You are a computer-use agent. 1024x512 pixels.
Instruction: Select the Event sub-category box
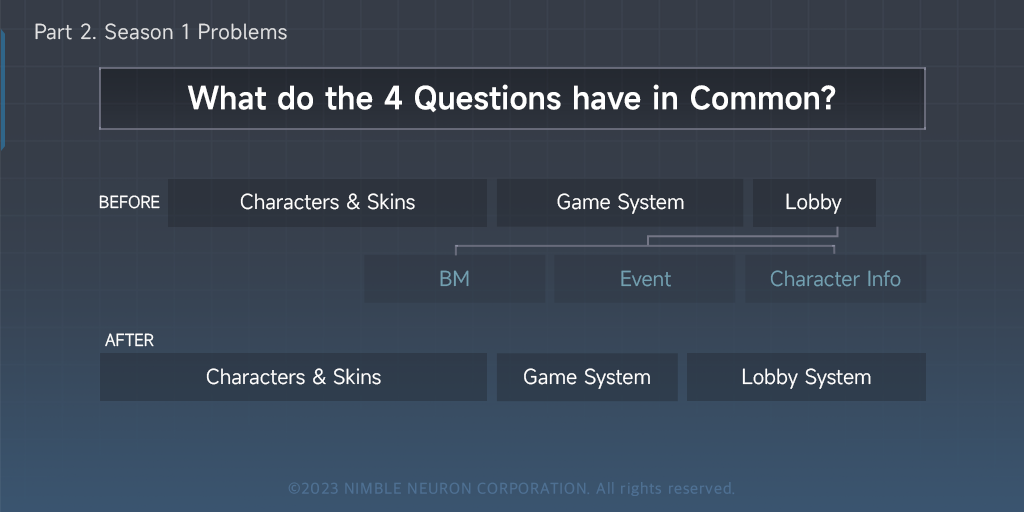[x=645, y=279]
